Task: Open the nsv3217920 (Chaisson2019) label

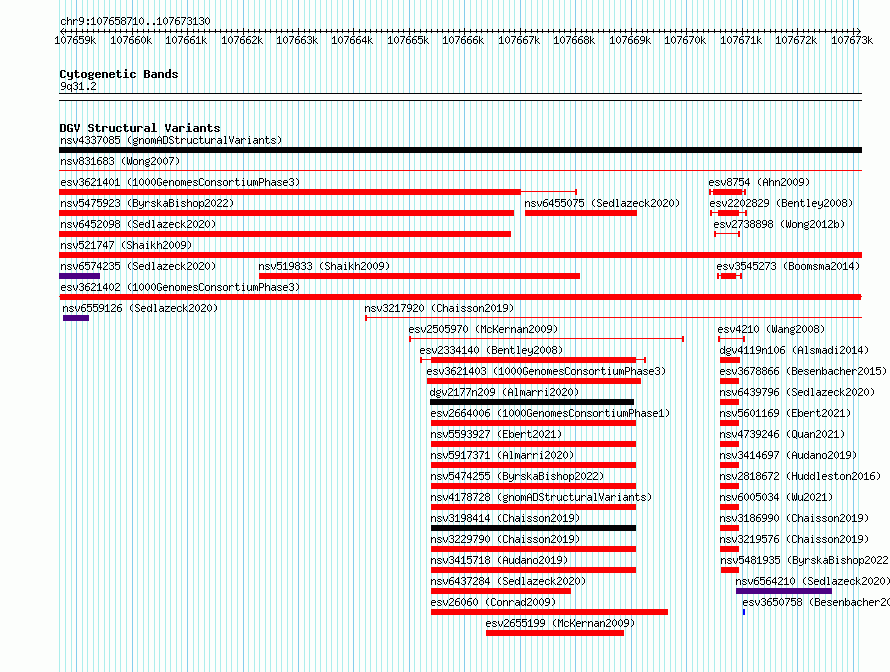Action: pos(439,308)
